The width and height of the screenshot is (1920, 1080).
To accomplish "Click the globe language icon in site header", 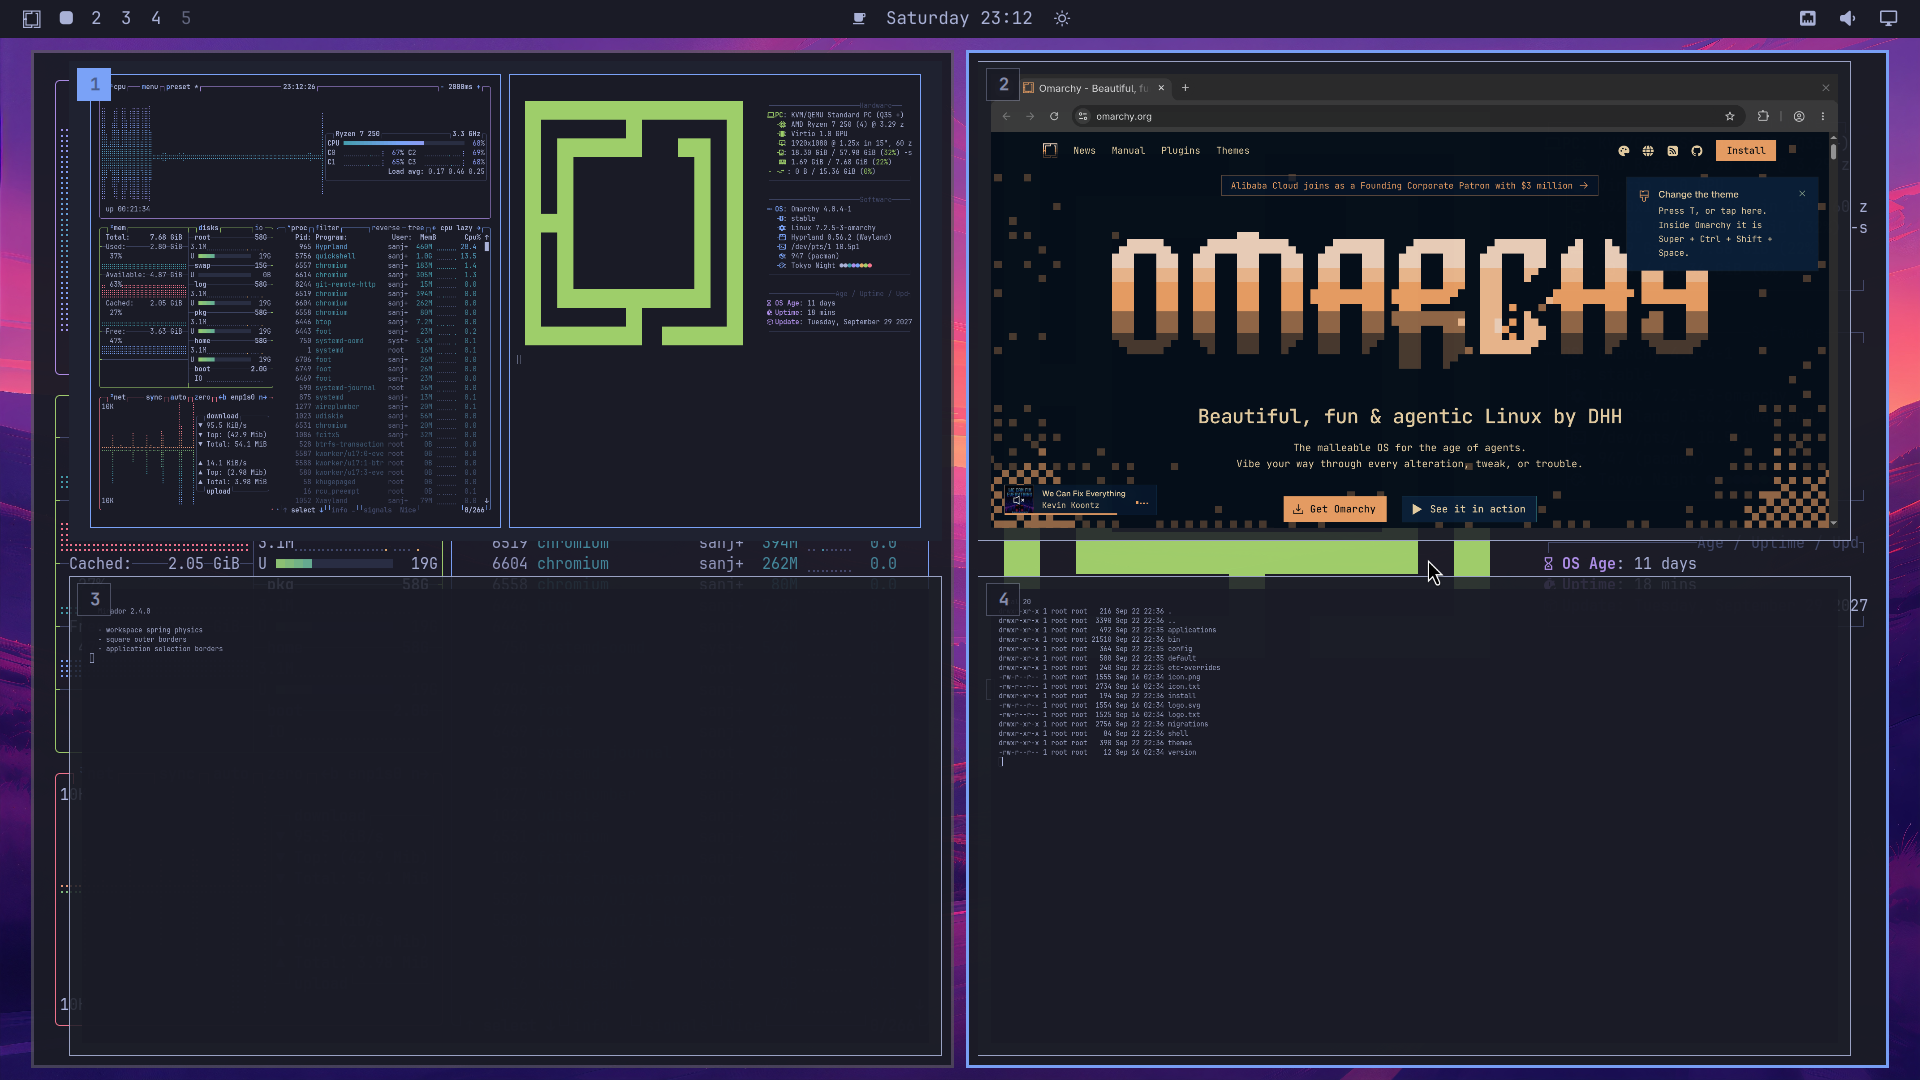I will [1648, 151].
